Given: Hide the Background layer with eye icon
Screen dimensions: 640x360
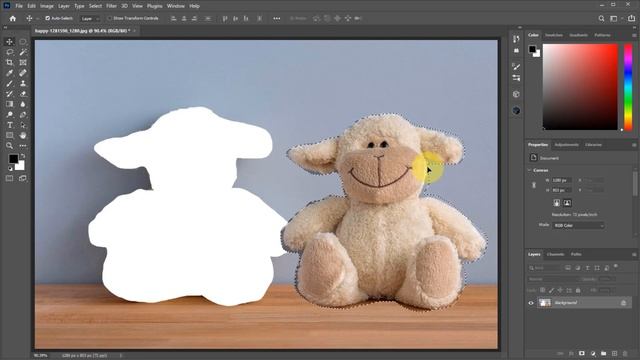Looking at the screenshot, I should (531, 303).
